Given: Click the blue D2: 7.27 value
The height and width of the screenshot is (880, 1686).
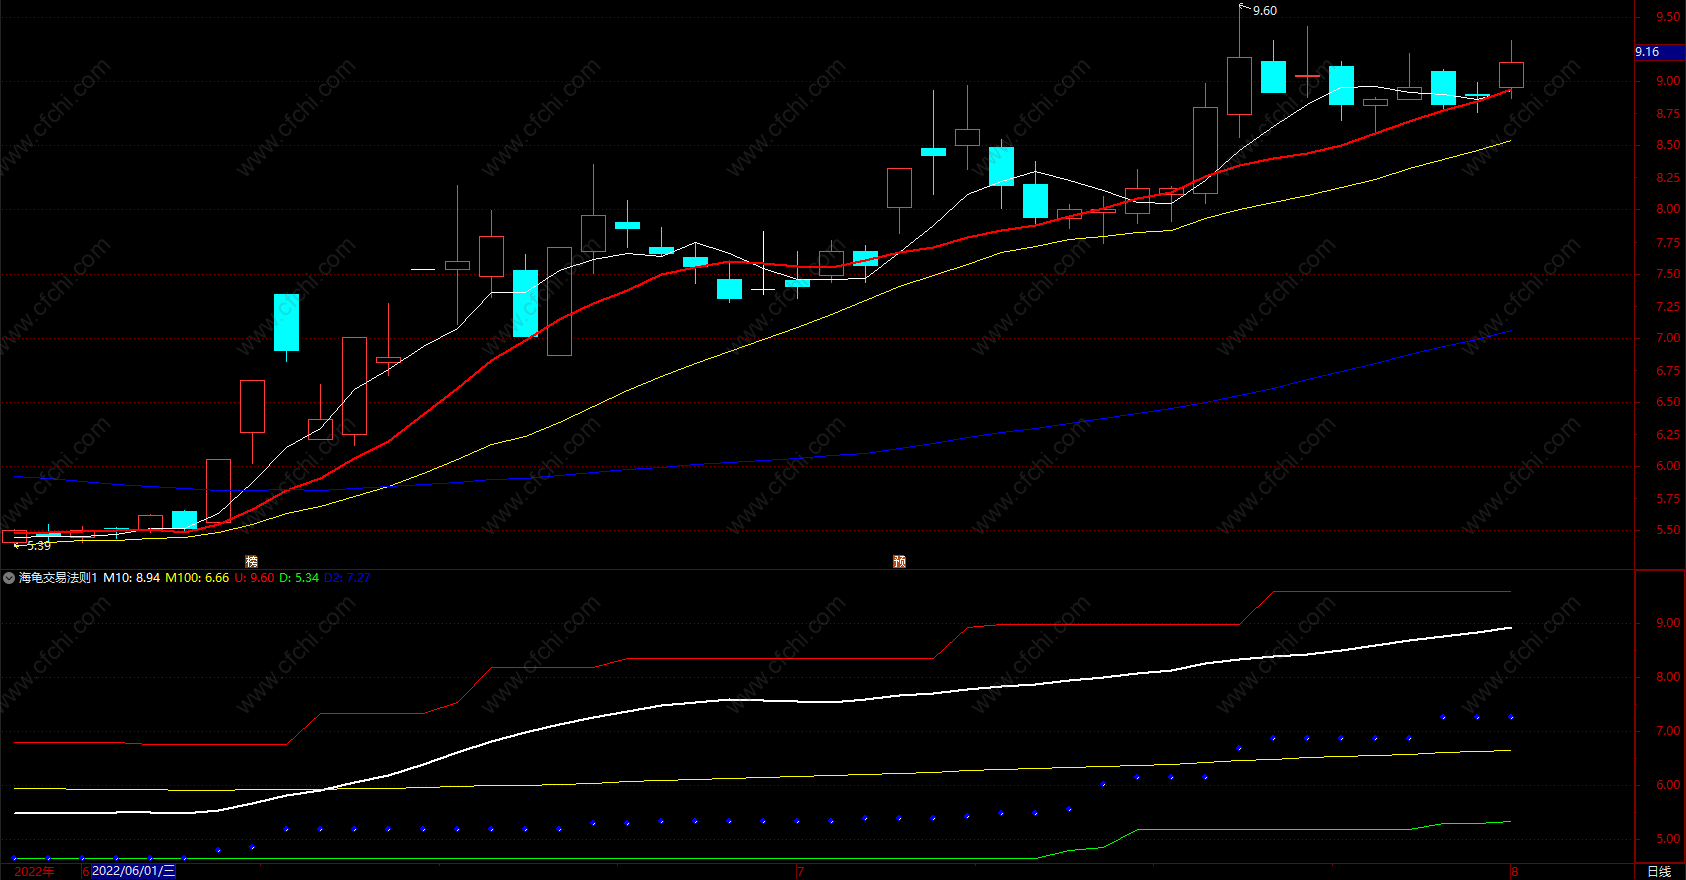Looking at the screenshot, I should coord(347,578).
